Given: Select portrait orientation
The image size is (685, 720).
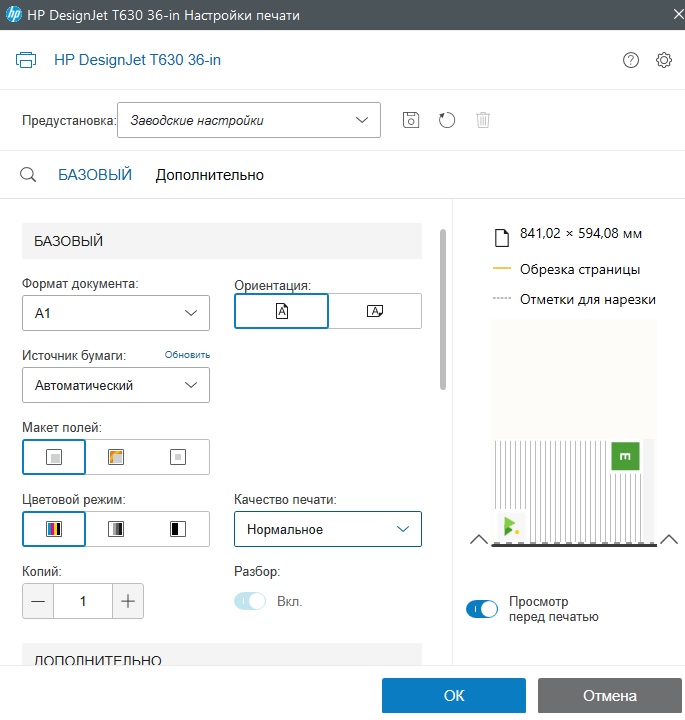Looking at the screenshot, I should (281, 311).
